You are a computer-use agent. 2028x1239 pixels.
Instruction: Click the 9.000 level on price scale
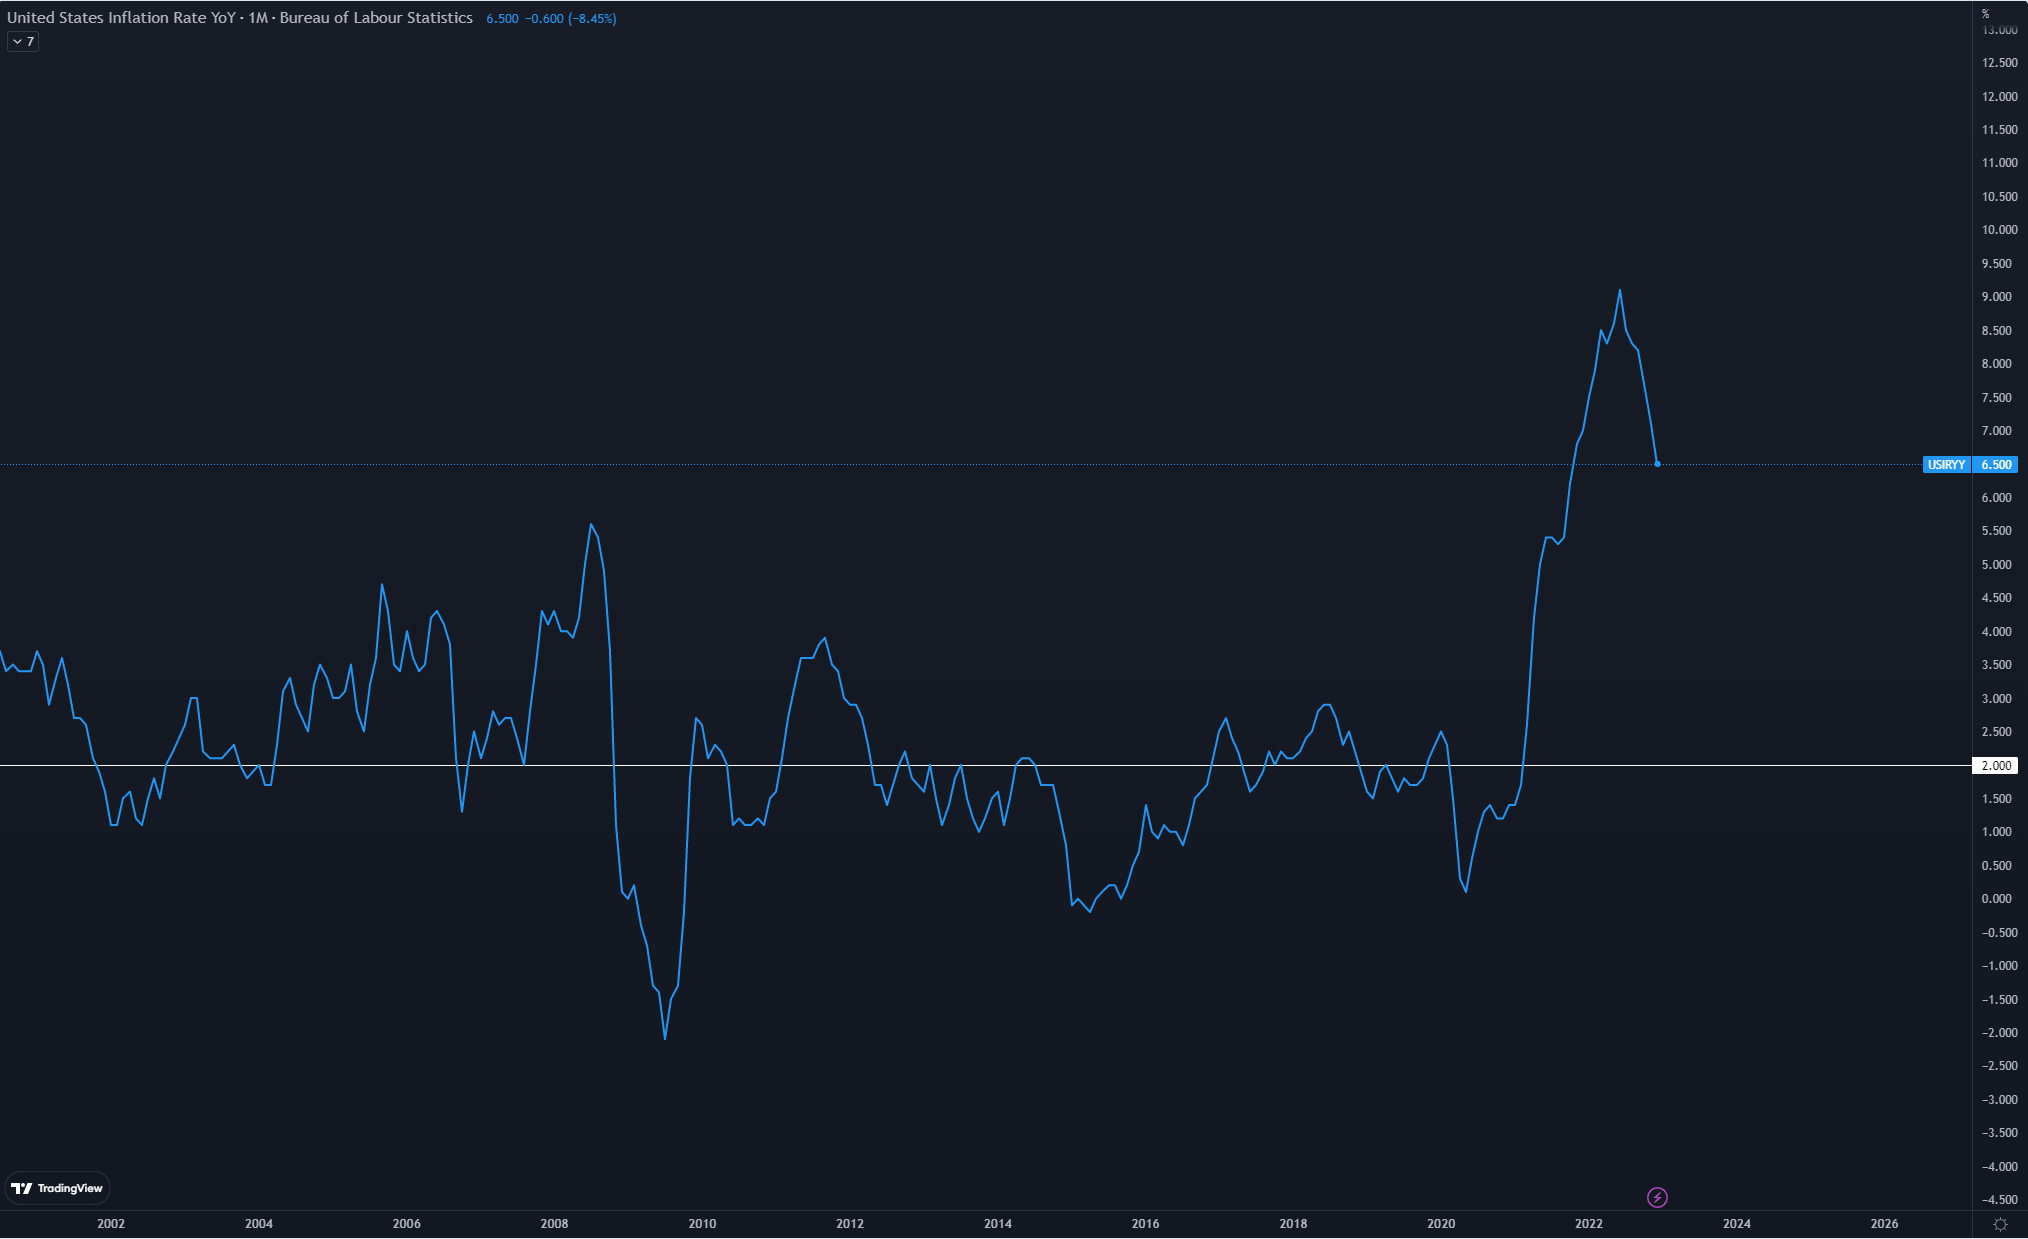tap(1996, 297)
